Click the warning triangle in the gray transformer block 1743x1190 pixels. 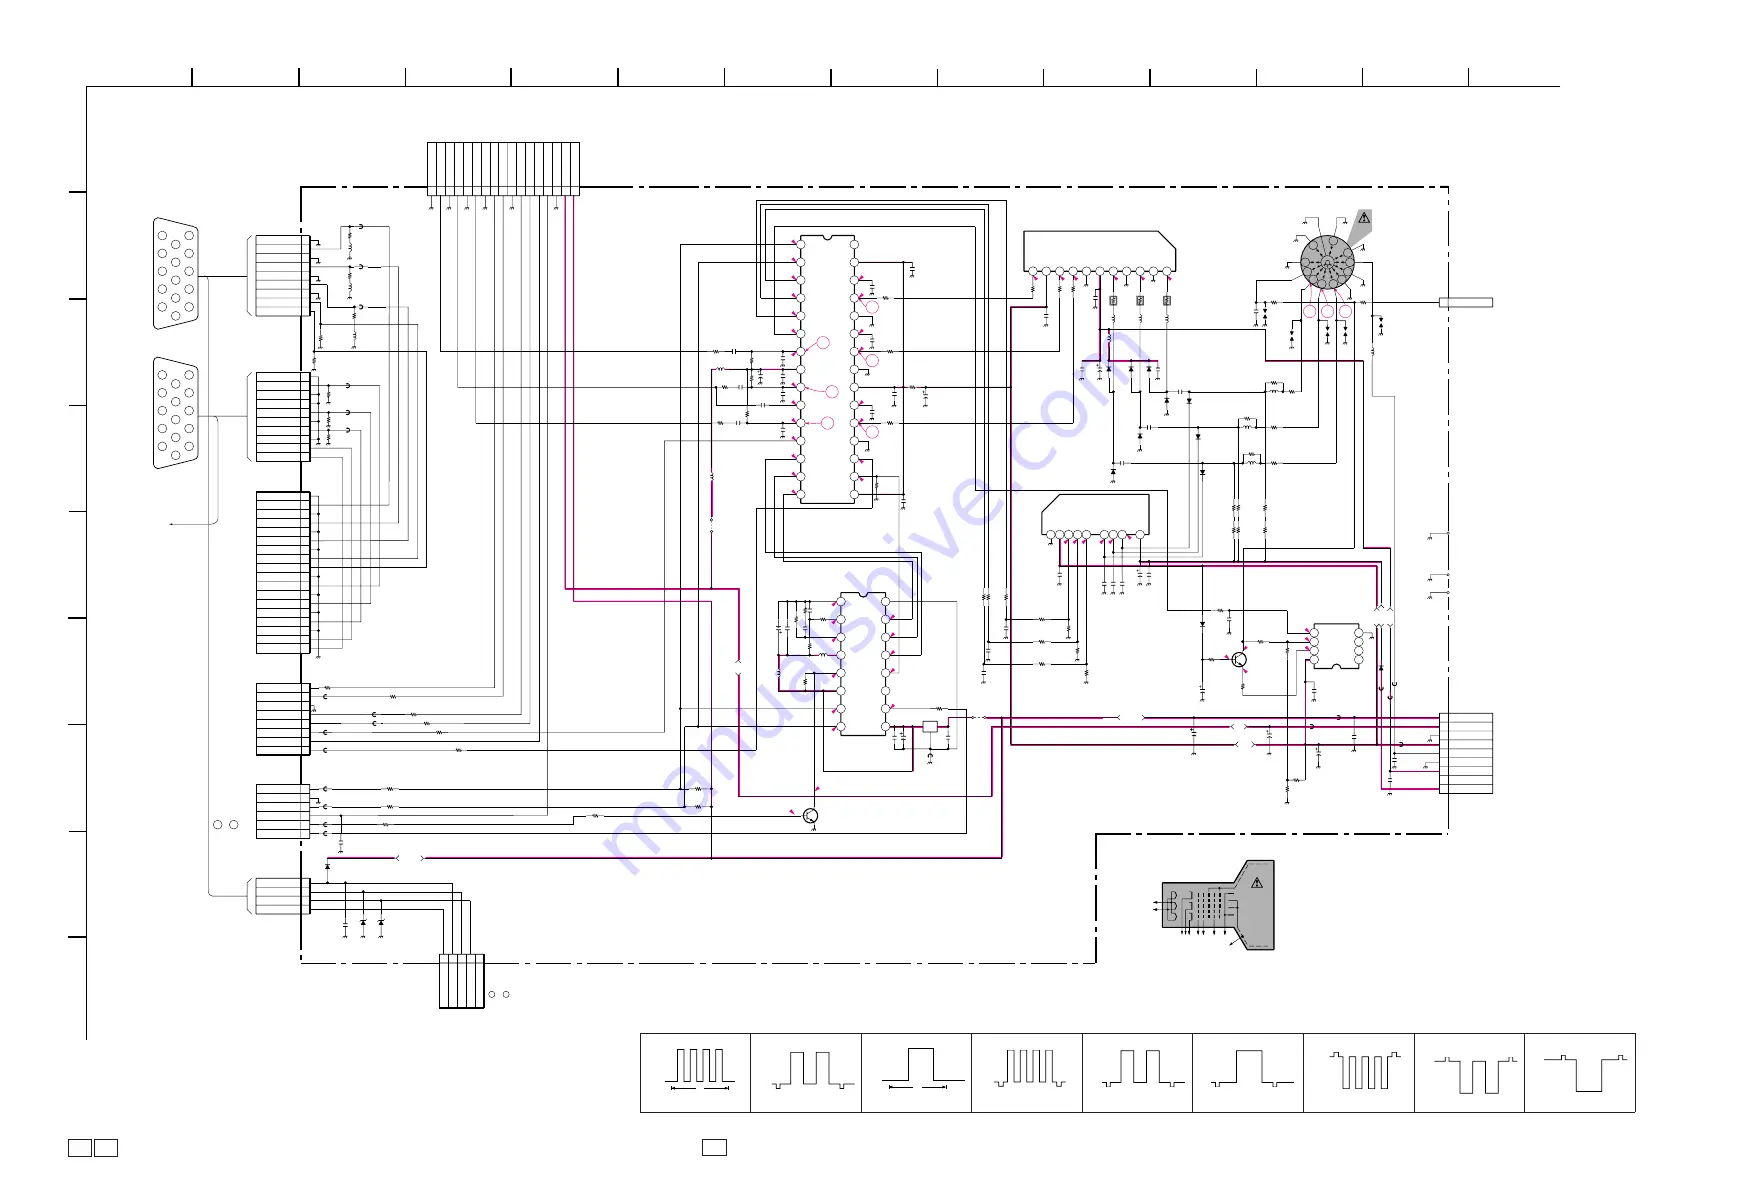coord(1257,883)
